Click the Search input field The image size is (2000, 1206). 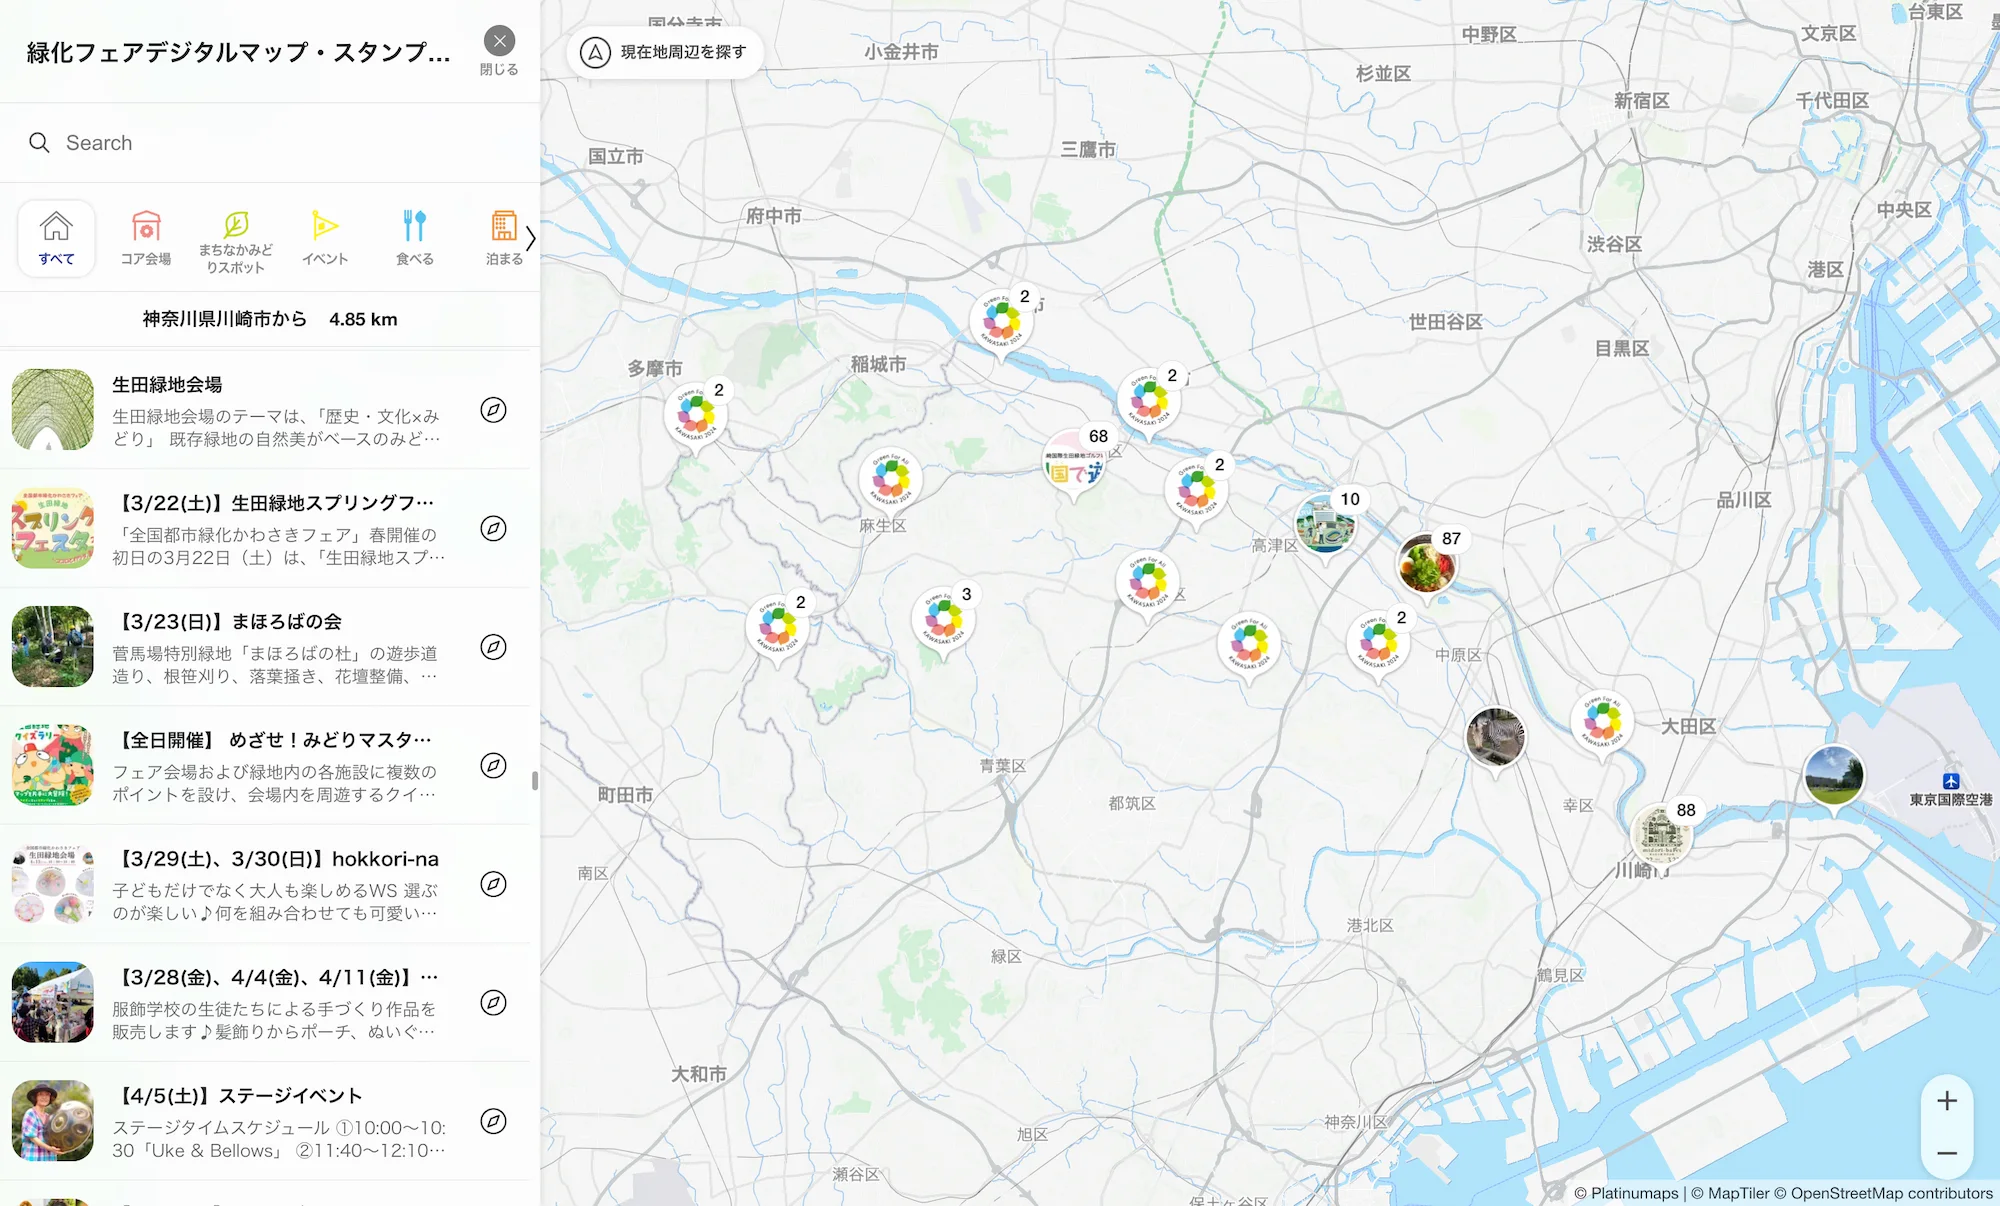tap(270, 143)
